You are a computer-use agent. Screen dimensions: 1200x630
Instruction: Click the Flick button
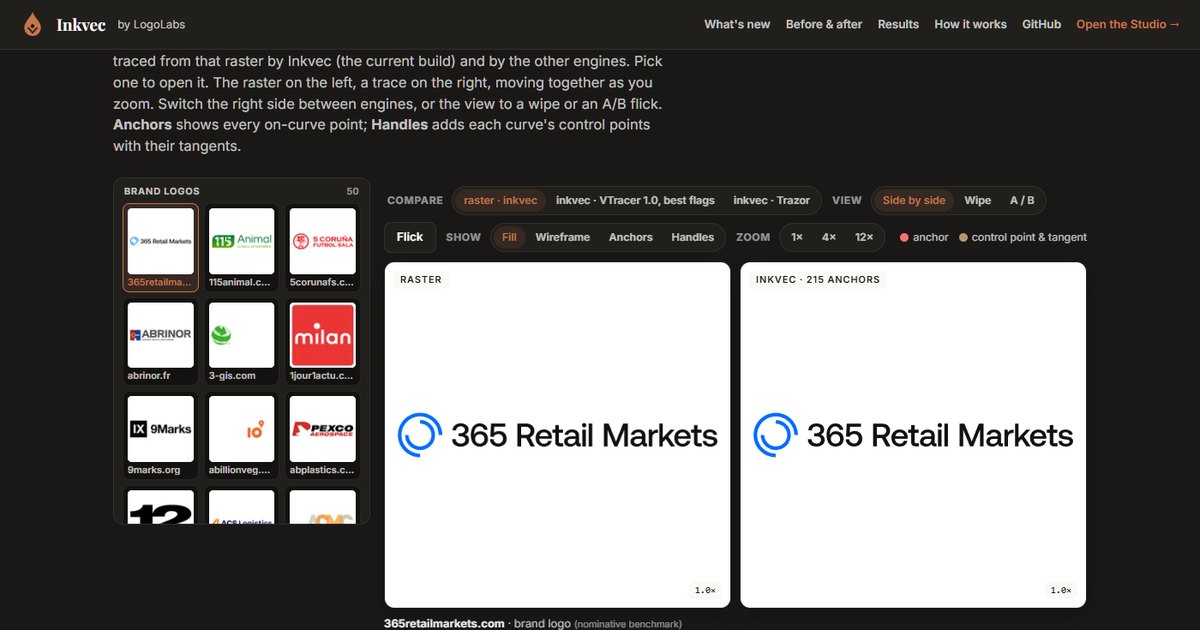pyautogui.click(x=410, y=237)
